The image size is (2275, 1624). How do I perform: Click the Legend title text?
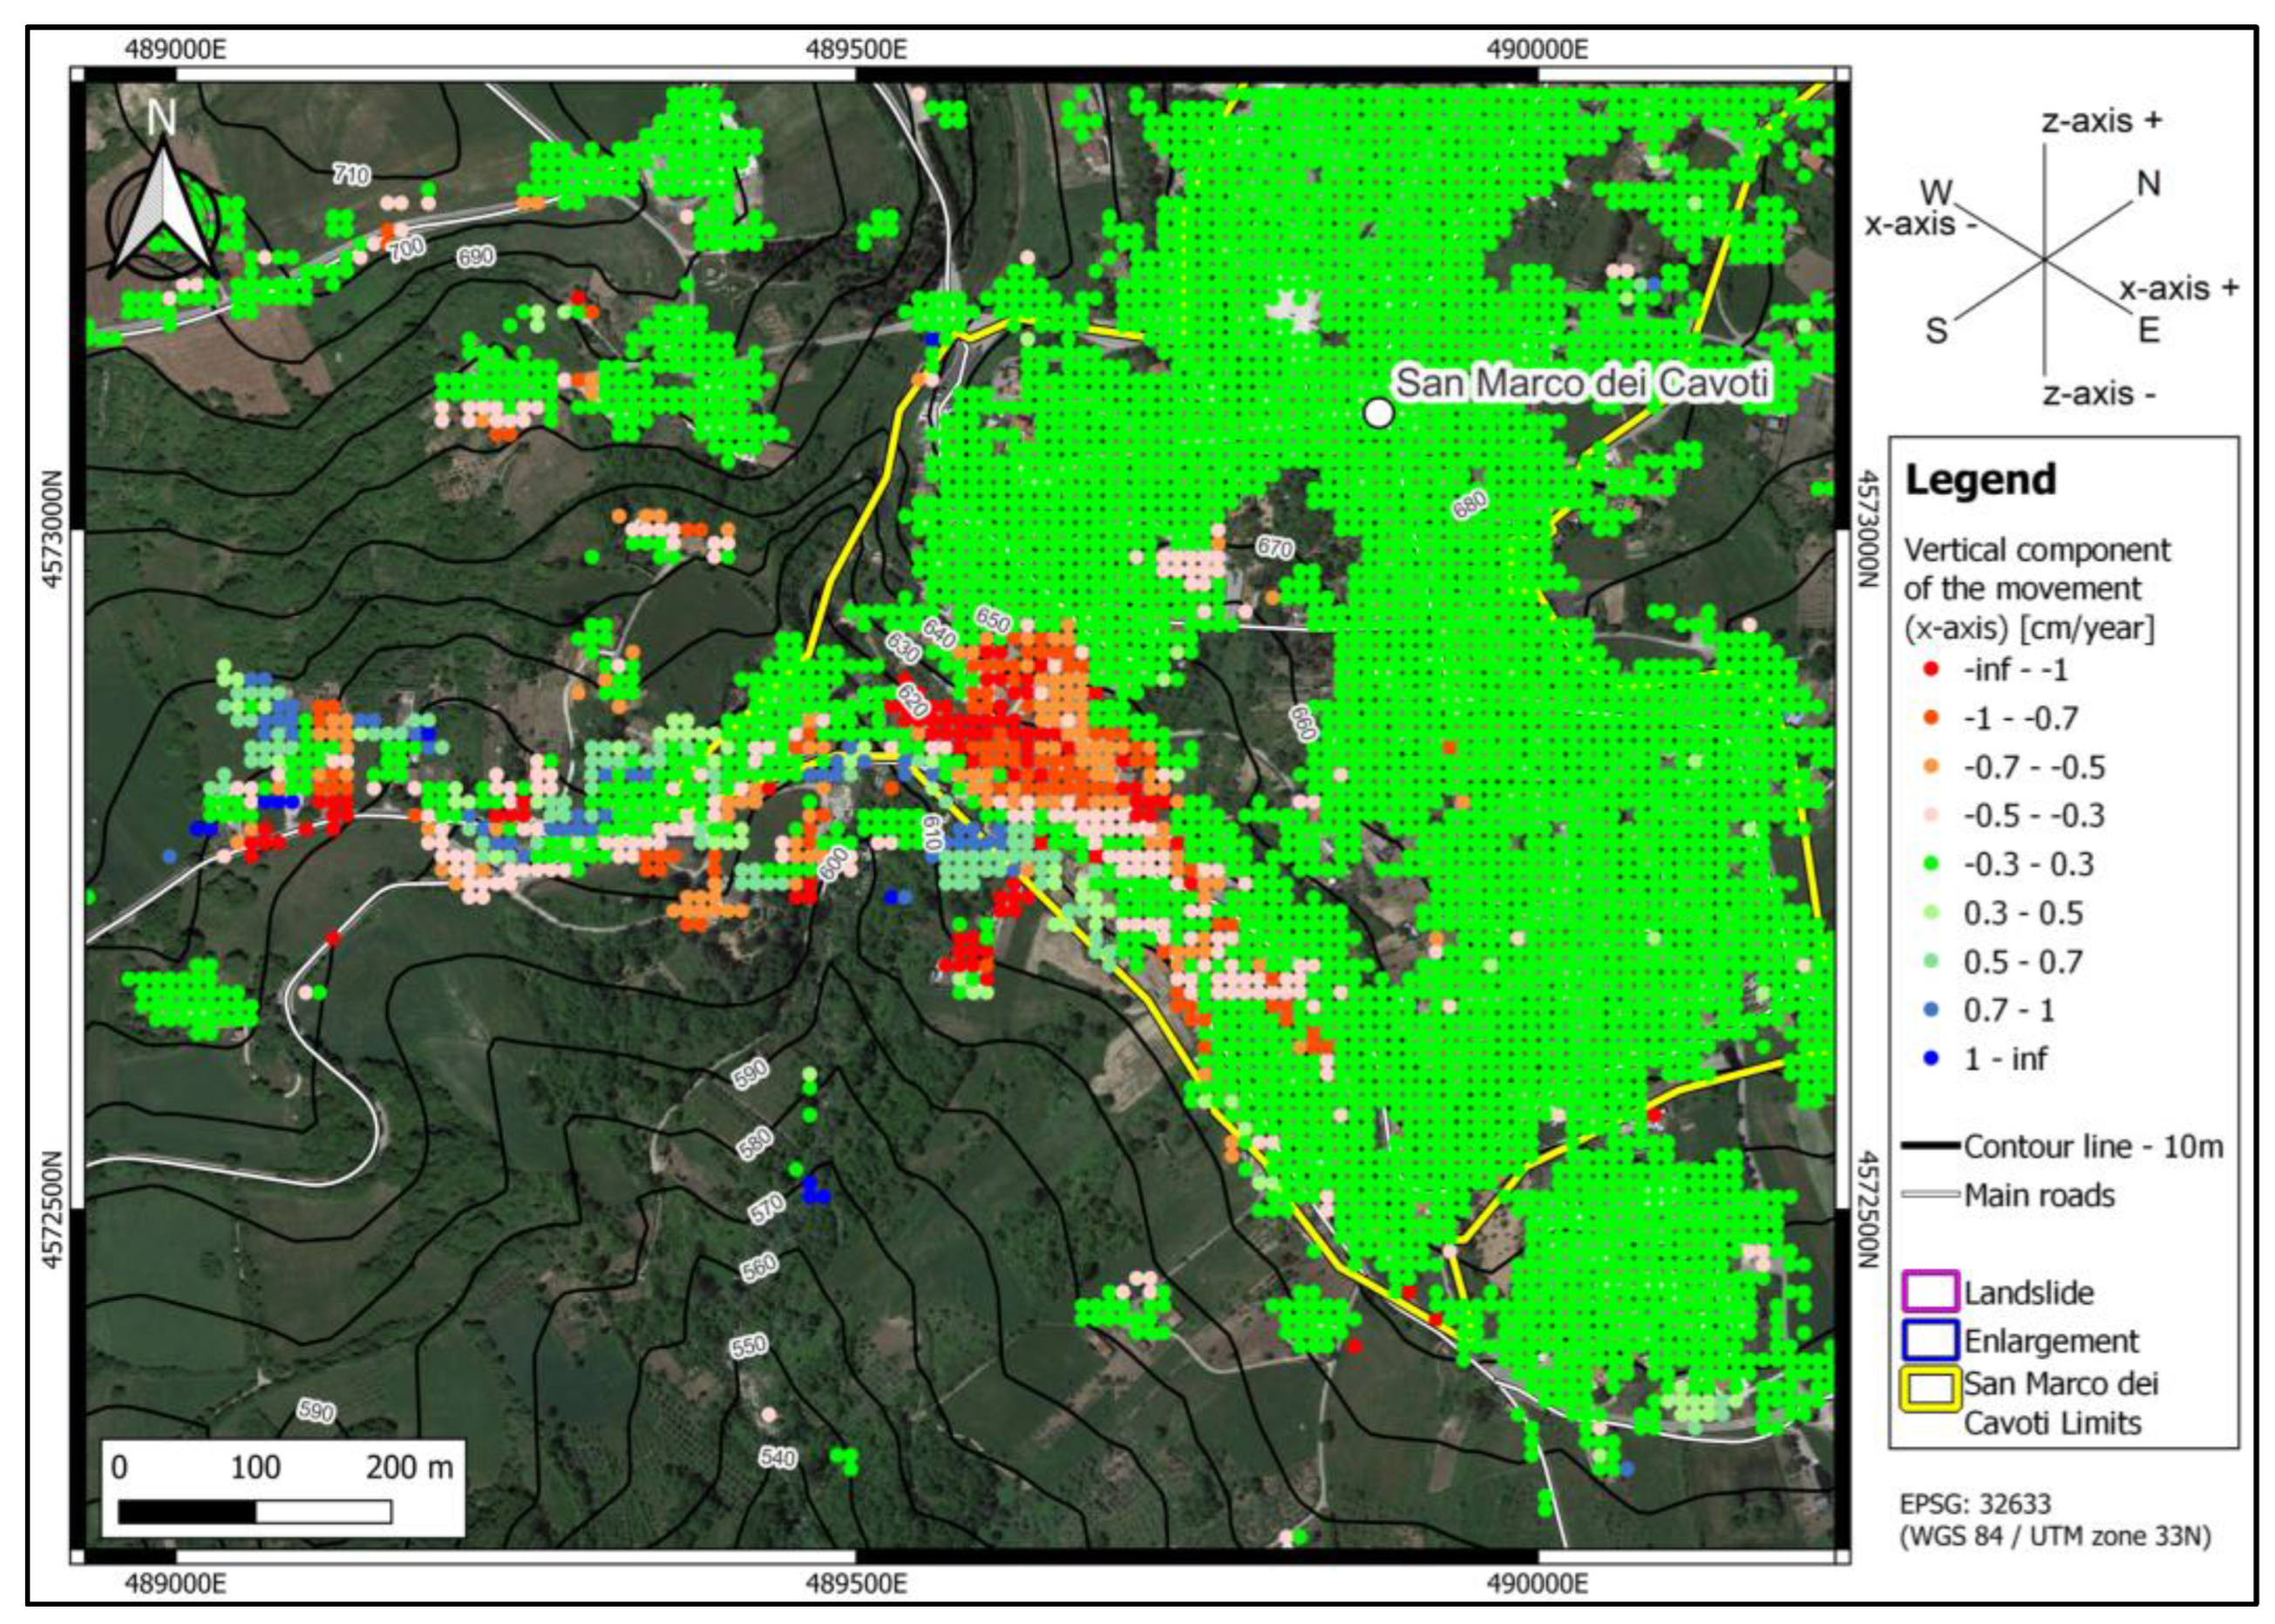1980,480
